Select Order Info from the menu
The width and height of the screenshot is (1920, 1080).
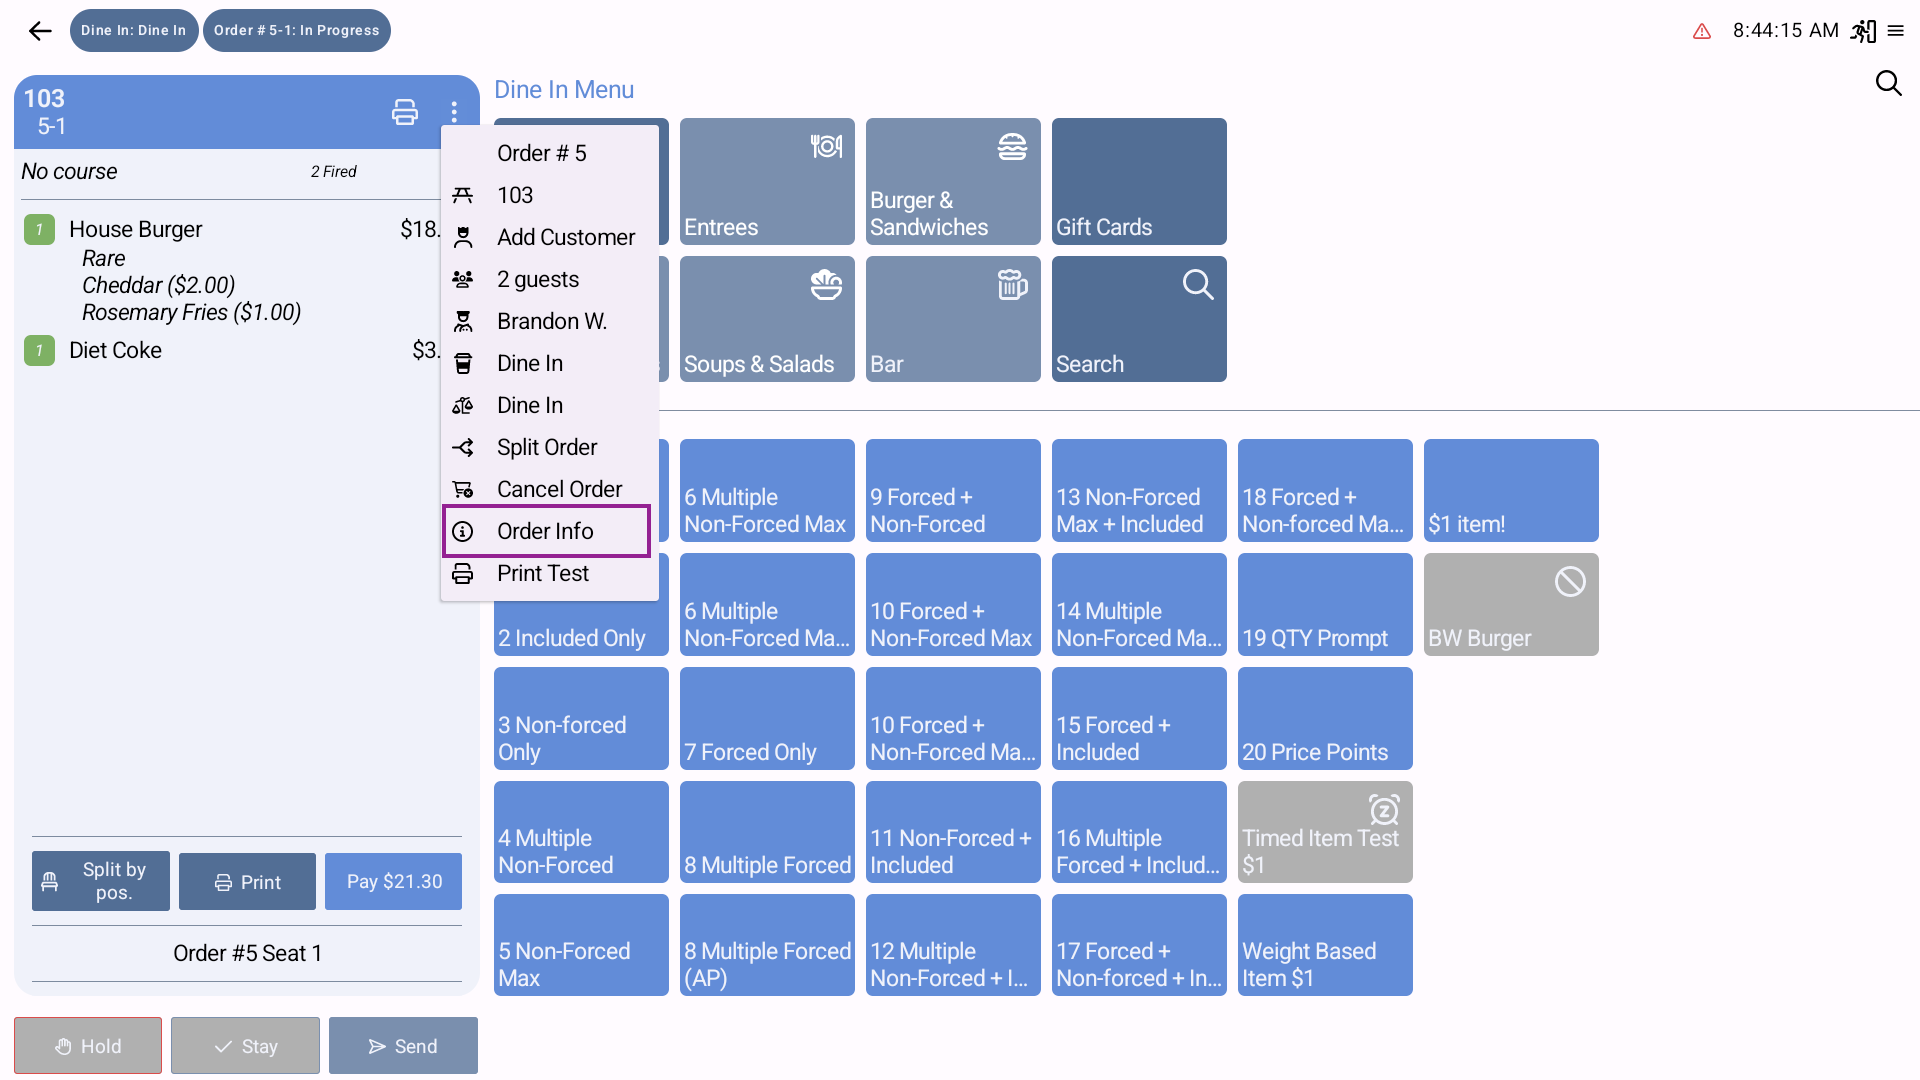coord(546,531)
